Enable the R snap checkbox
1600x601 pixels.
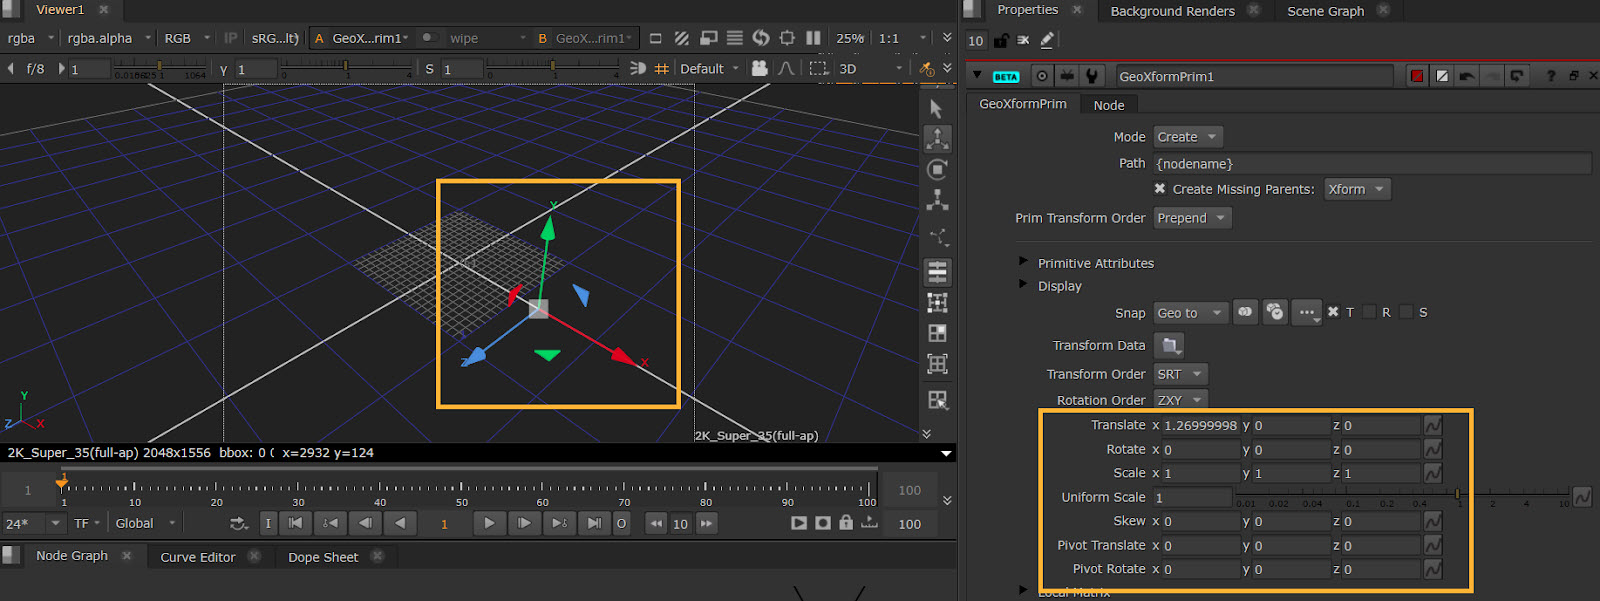(1370, 312)
